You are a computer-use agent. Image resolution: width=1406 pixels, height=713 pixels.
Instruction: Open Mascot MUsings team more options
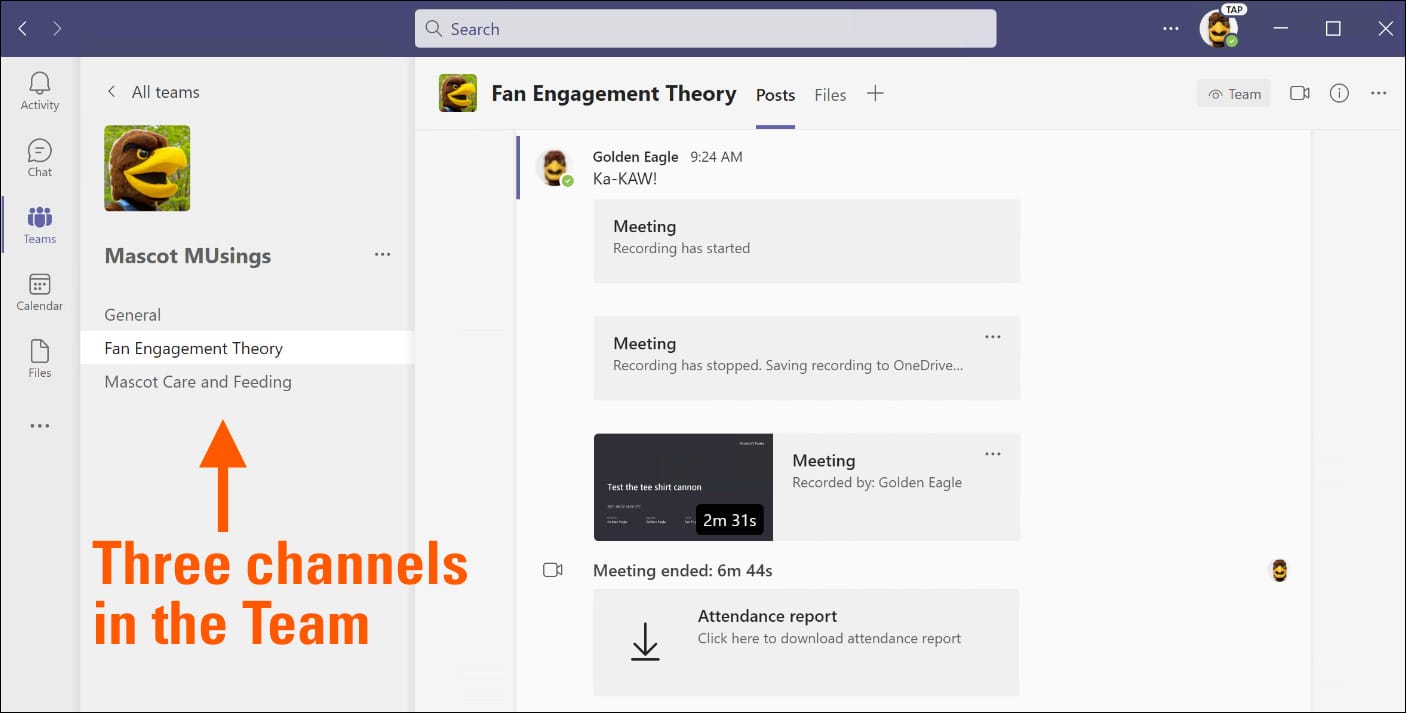[382, 255]
